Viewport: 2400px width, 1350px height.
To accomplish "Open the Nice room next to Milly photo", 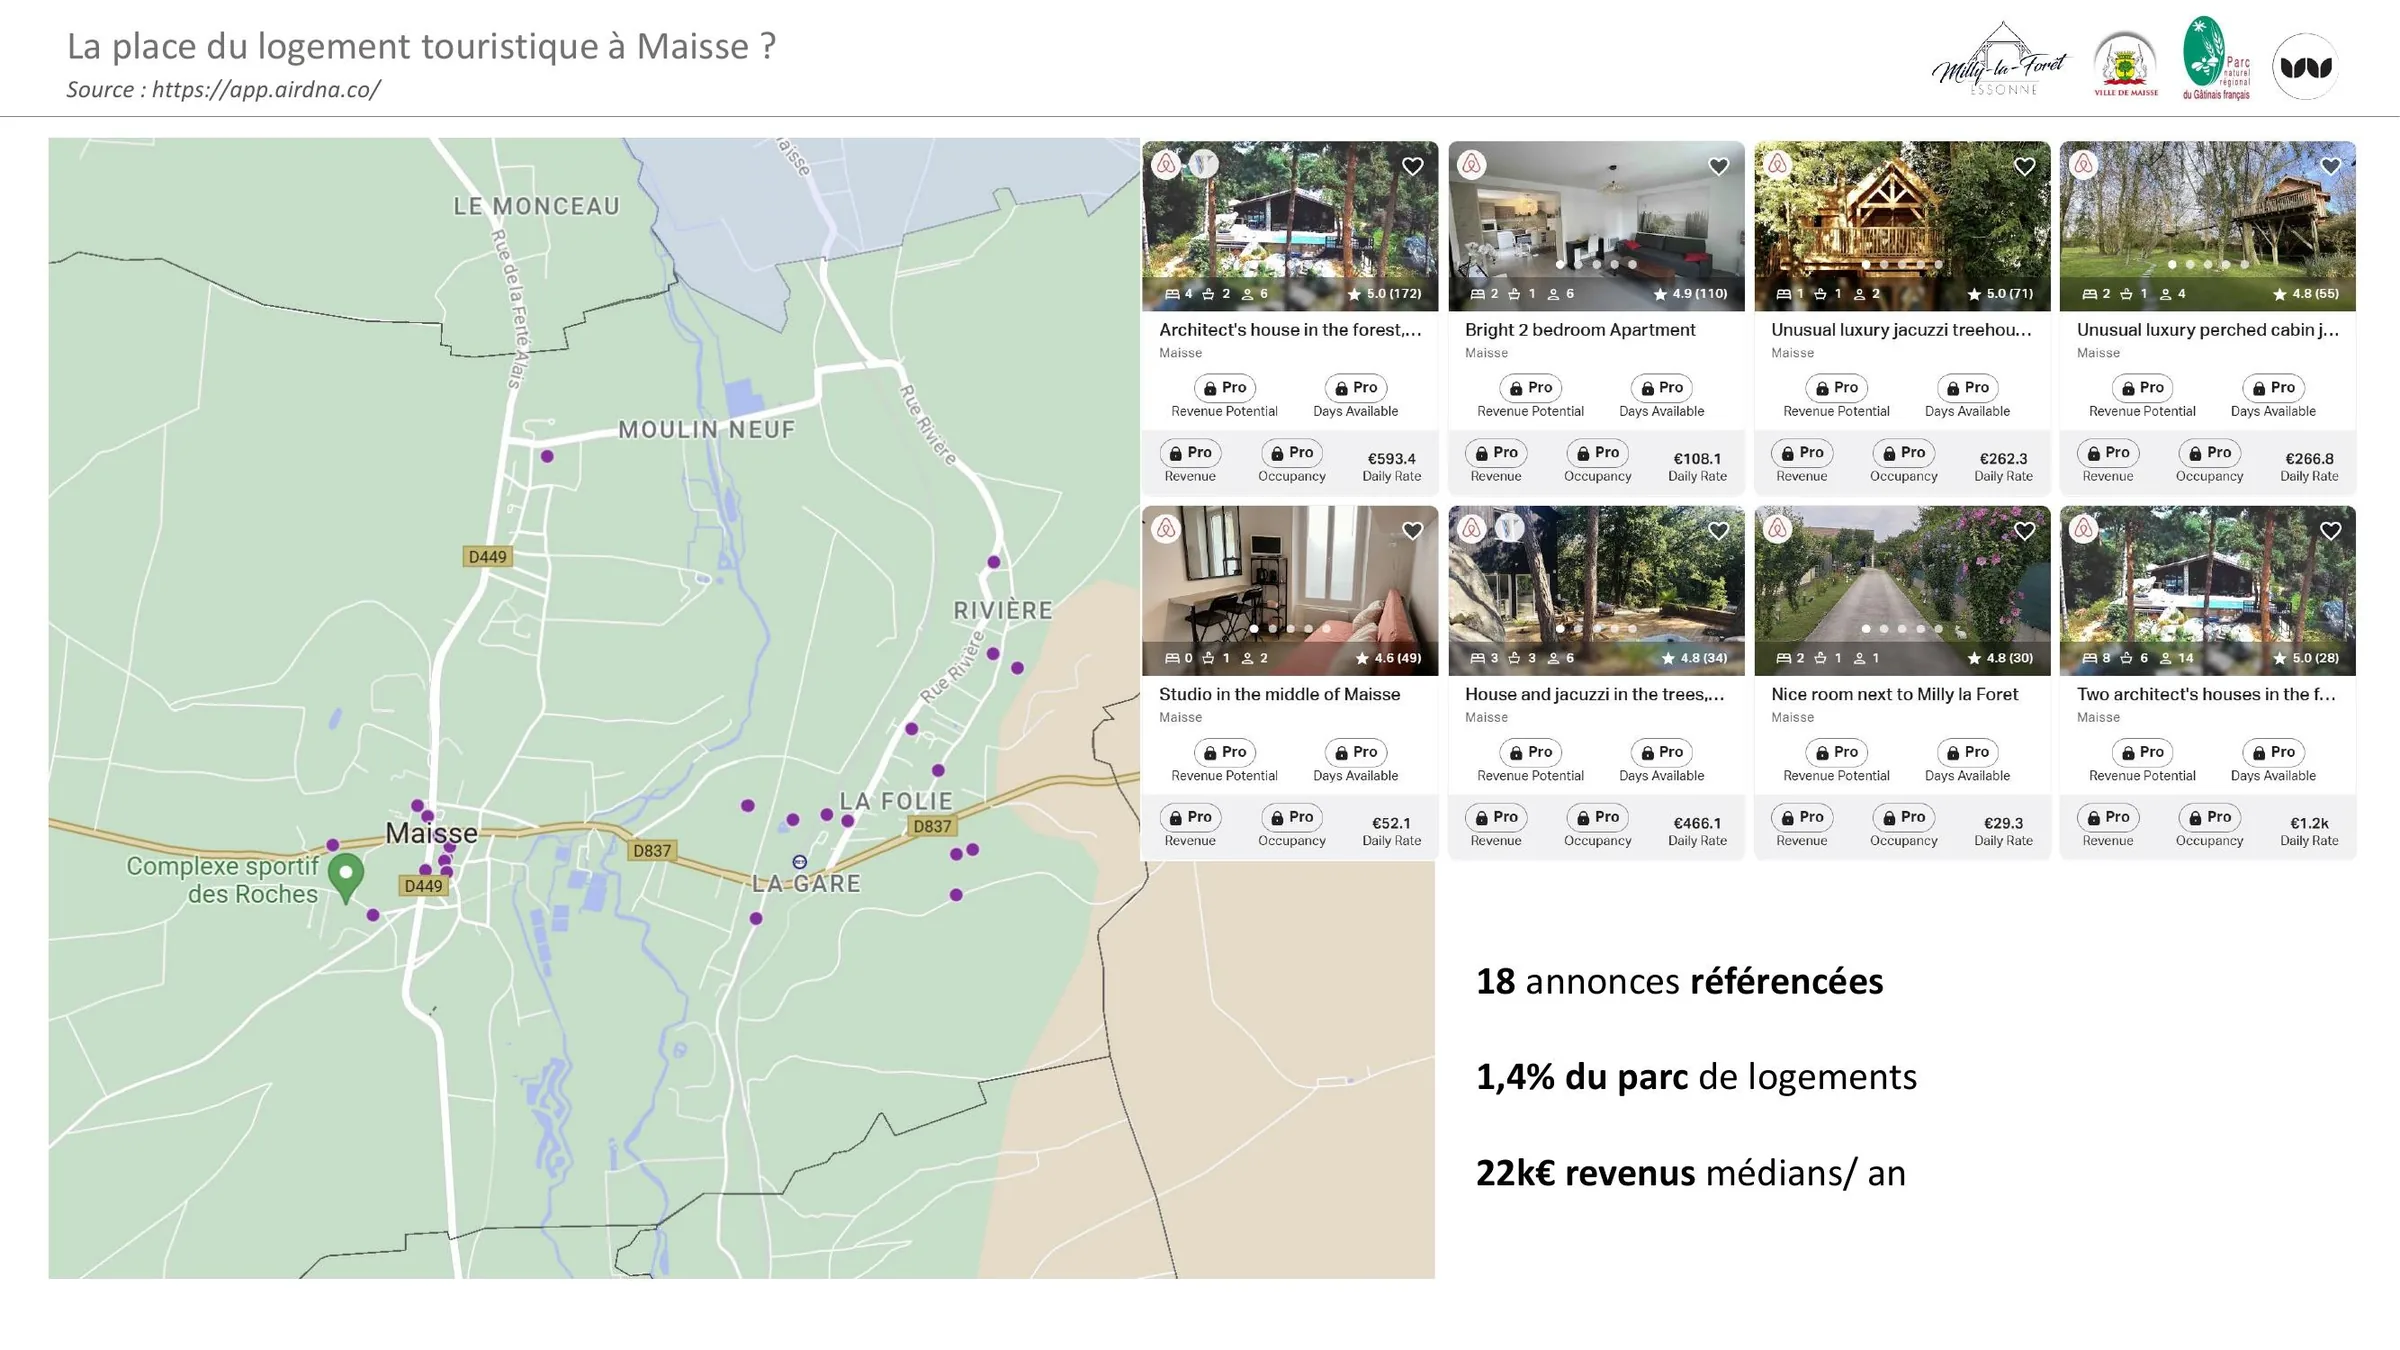I will tap(1902, 590).
